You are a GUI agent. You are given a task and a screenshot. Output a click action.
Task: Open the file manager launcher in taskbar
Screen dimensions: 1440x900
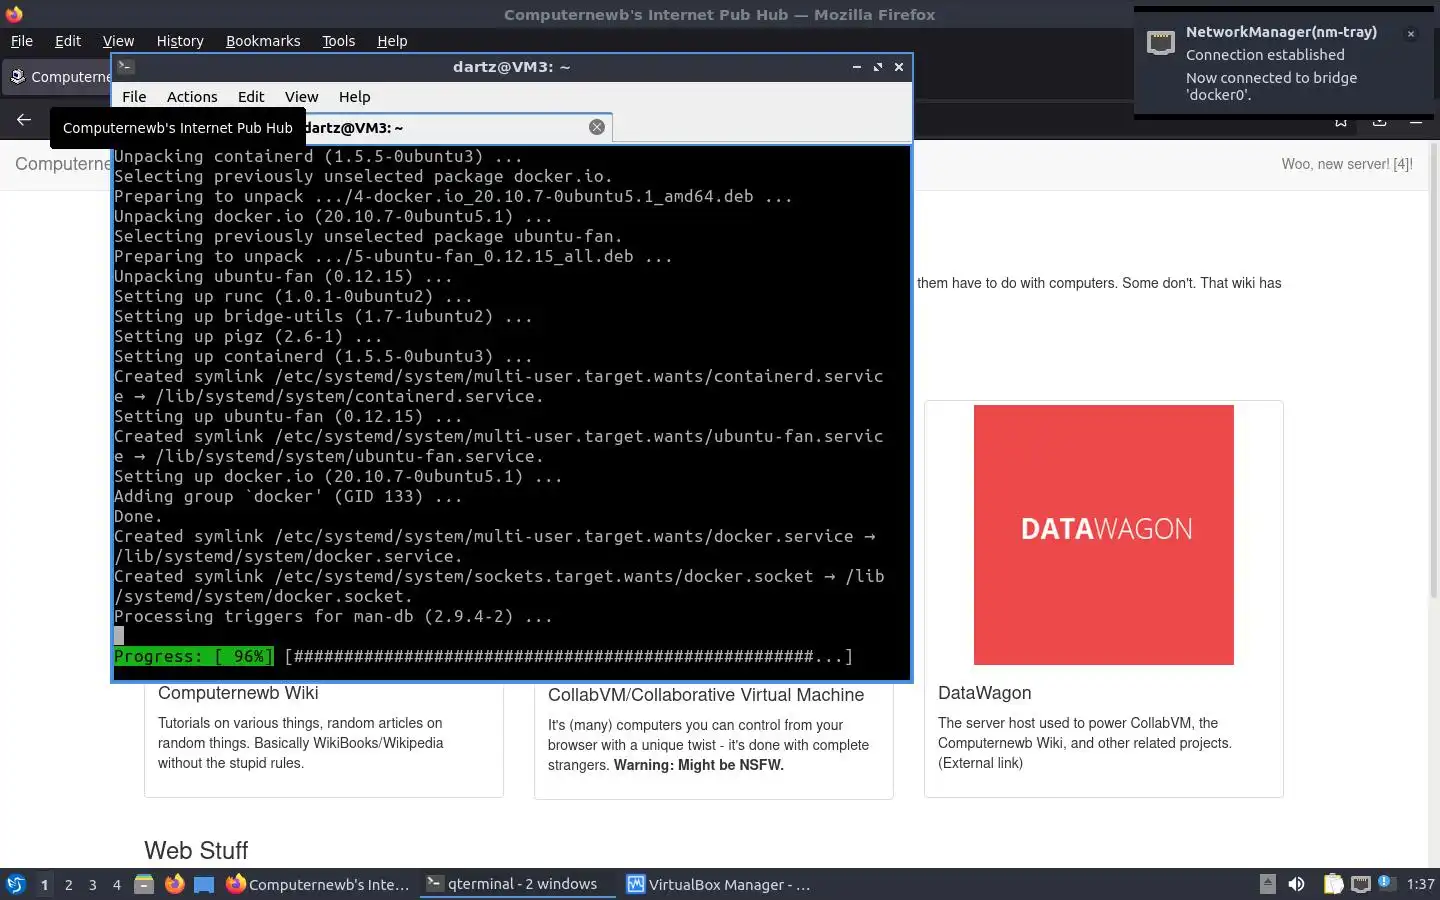(144, 884)
